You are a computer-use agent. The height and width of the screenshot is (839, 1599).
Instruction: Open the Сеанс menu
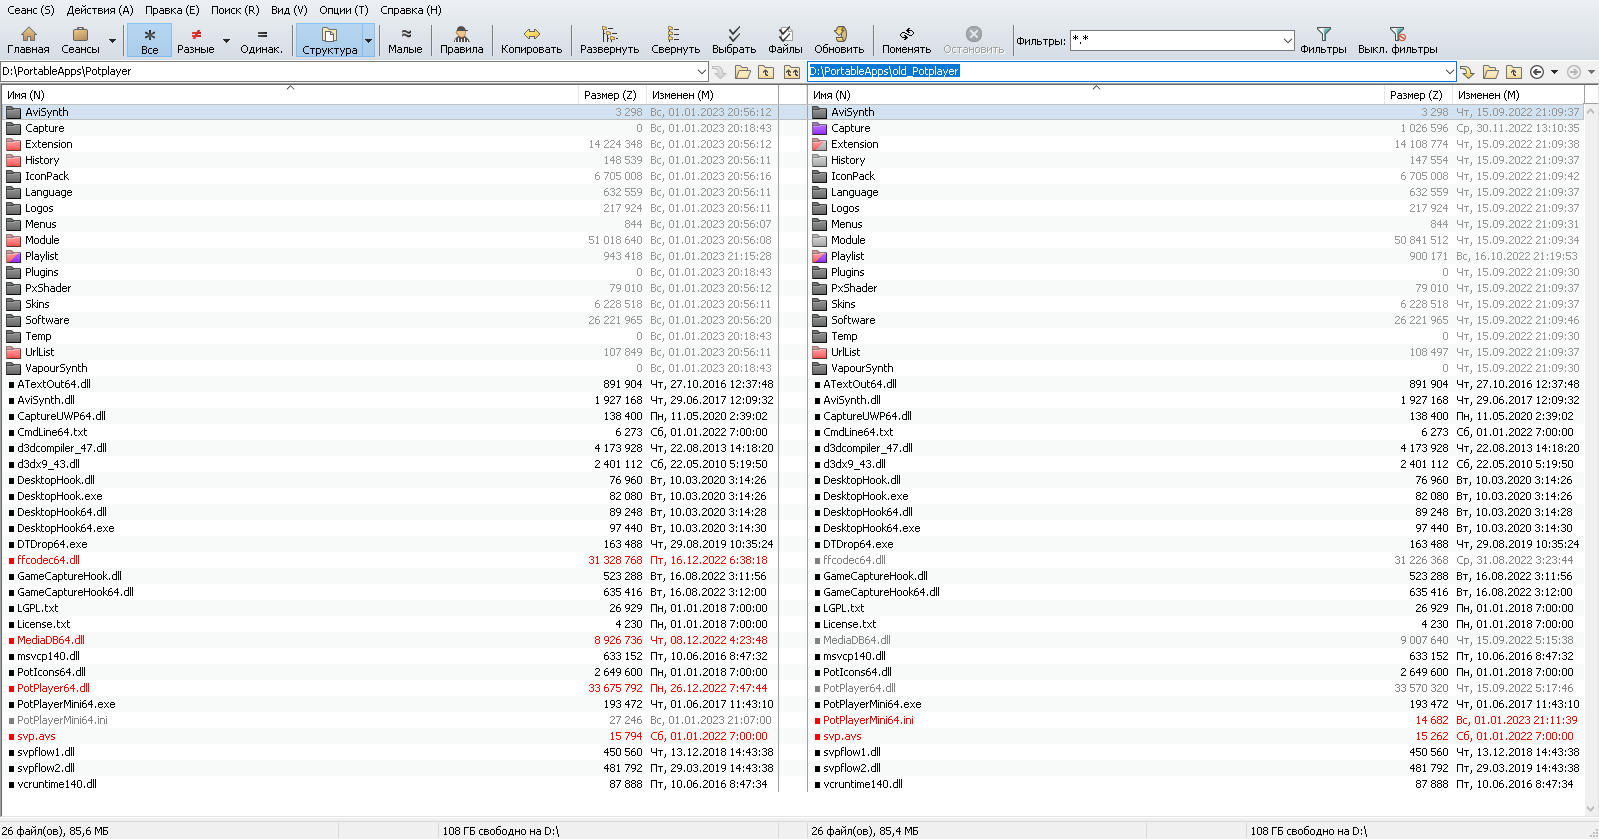coord(31,10)
